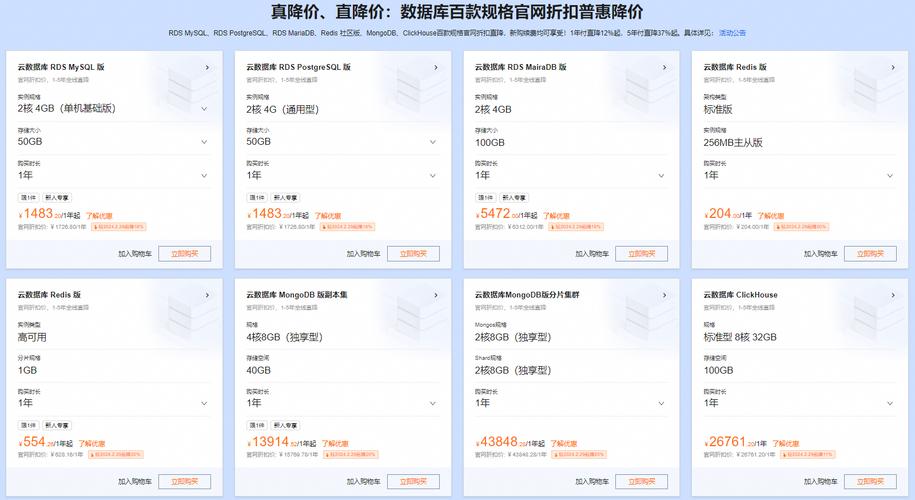Click 新人专享 tag on RDS MySQL card

pyautogui.click(x=57, y=198)
